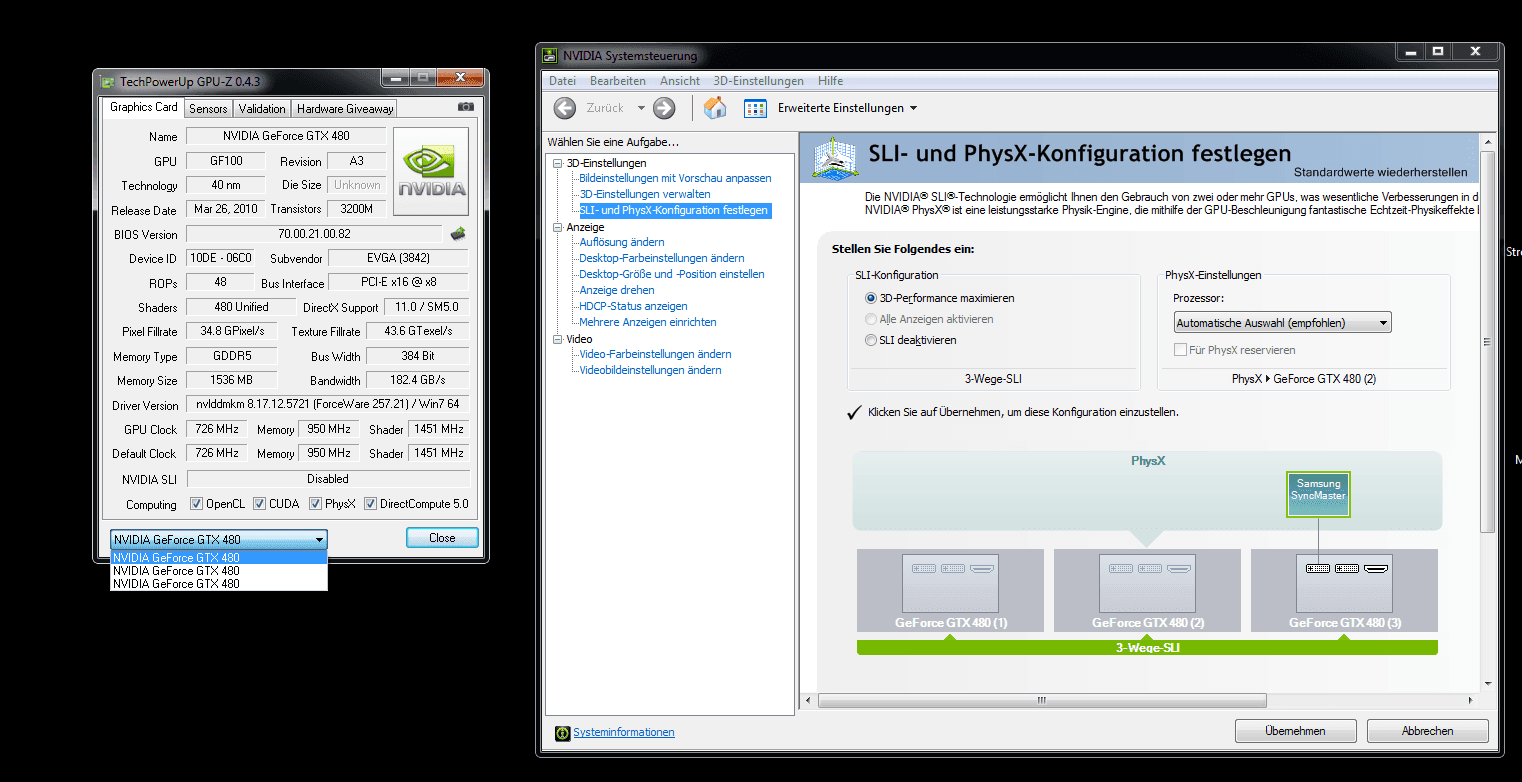Image resolution: width=1522 pixels, height=782 pixels.
Task: Open Desktop-Farbeinstellungen ändern task
Action: tap(662, 258)
